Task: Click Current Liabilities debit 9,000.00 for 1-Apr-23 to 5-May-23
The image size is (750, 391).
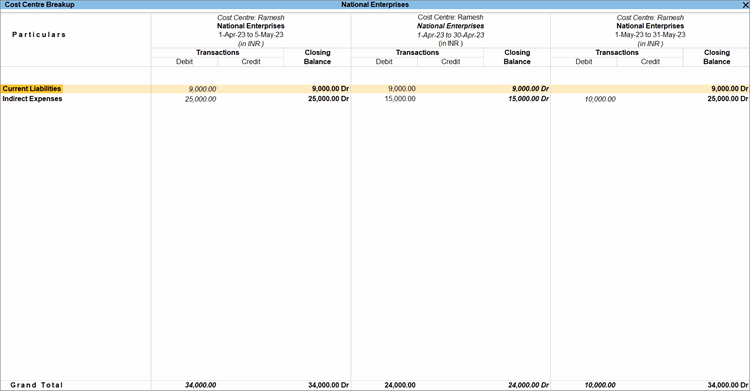Action: click(x=202, y=89)
